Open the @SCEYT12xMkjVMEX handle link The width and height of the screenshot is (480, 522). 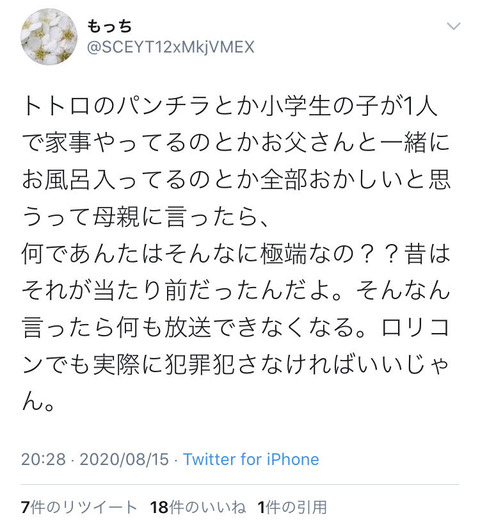[x=171, y=47]
